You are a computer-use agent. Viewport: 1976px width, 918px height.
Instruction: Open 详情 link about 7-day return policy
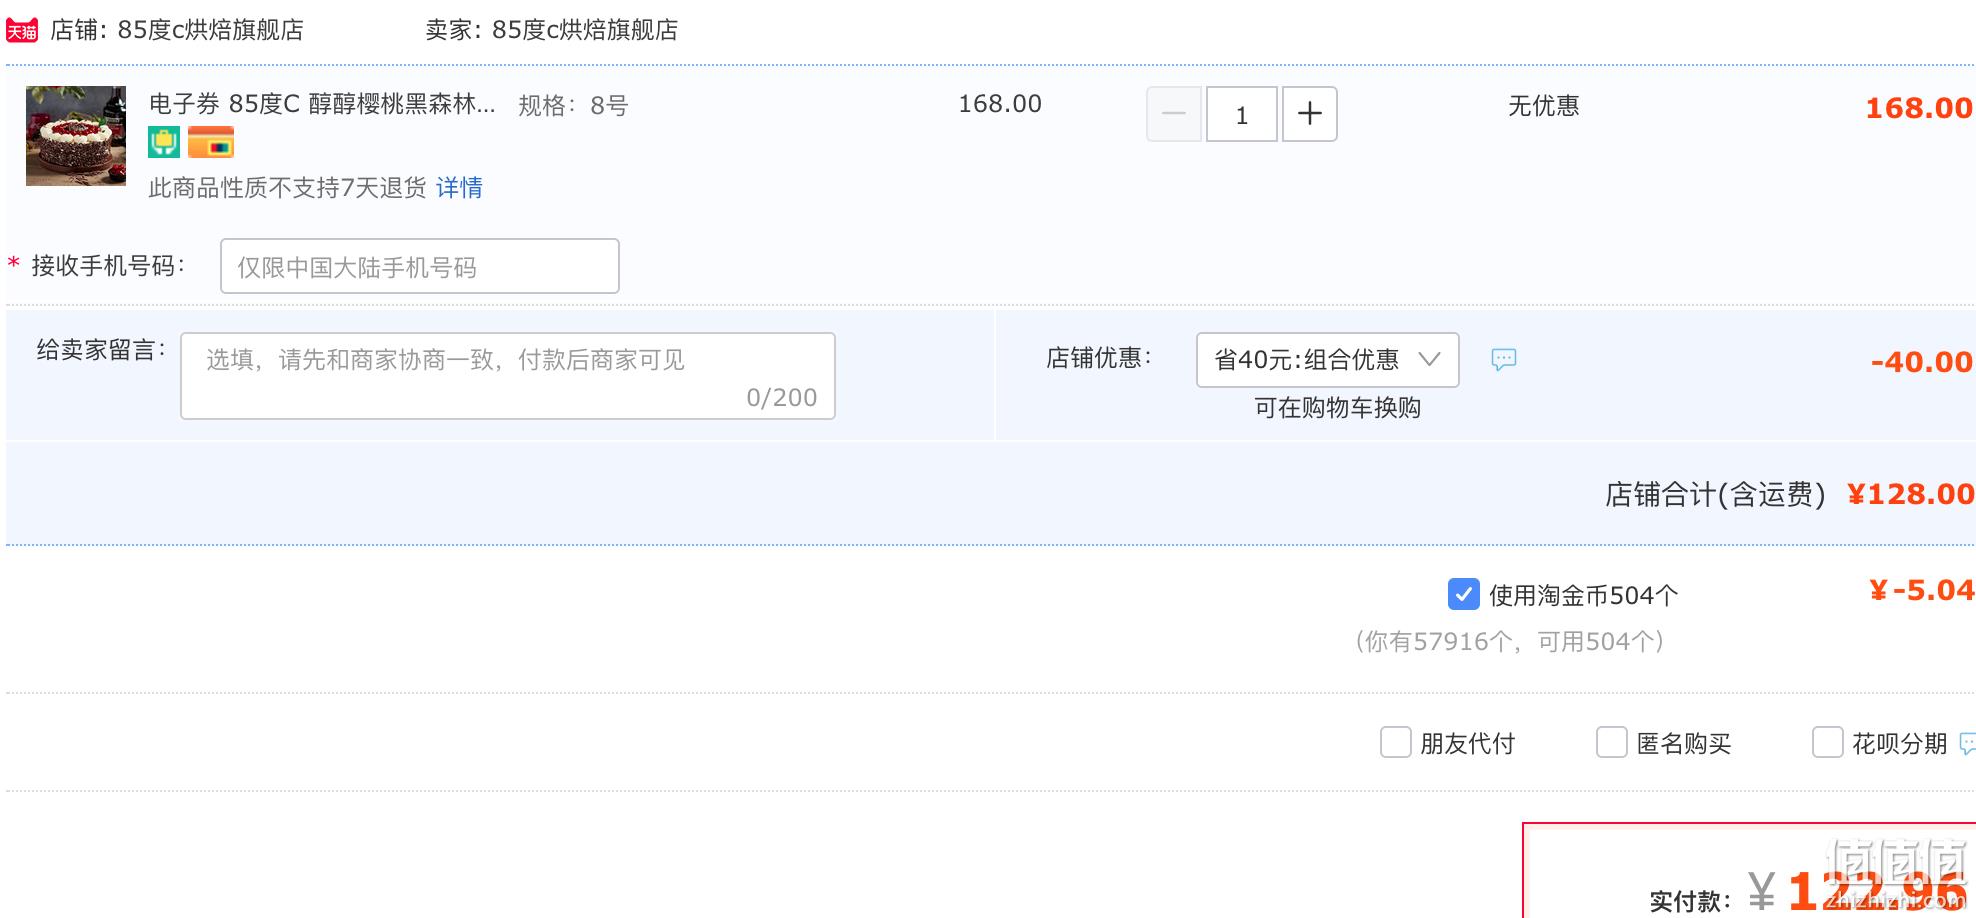pyautogui.click(x=459, y=187)
